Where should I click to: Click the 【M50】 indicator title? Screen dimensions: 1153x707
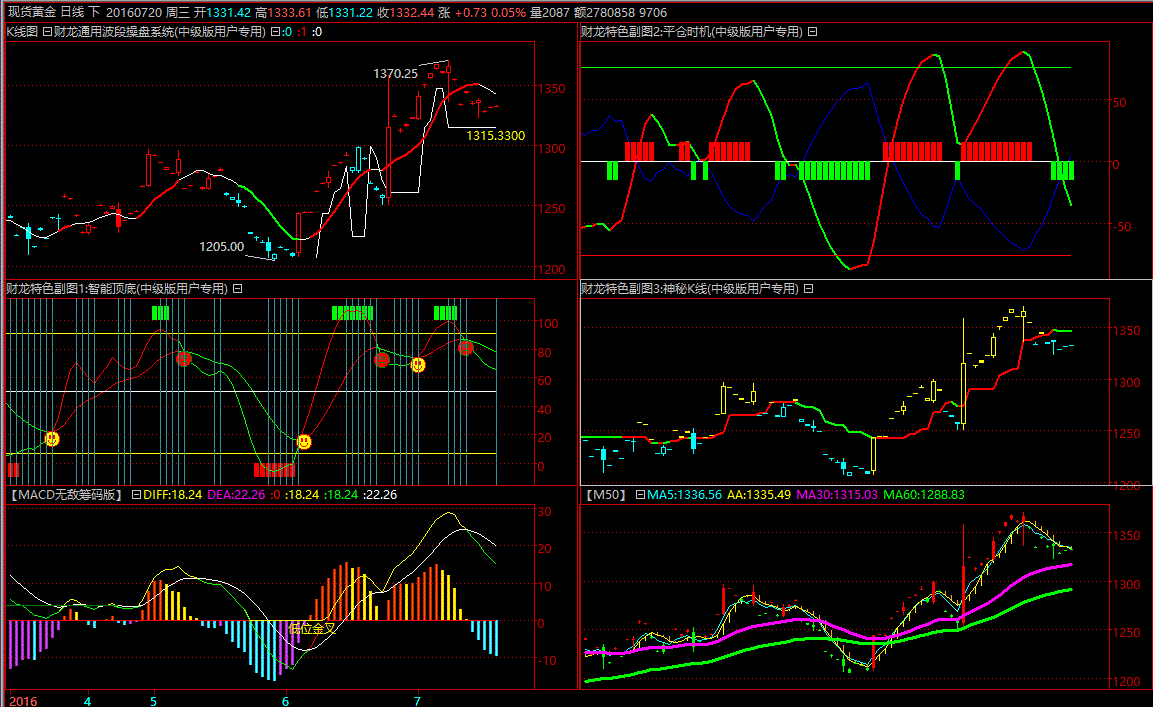[605, 494]
